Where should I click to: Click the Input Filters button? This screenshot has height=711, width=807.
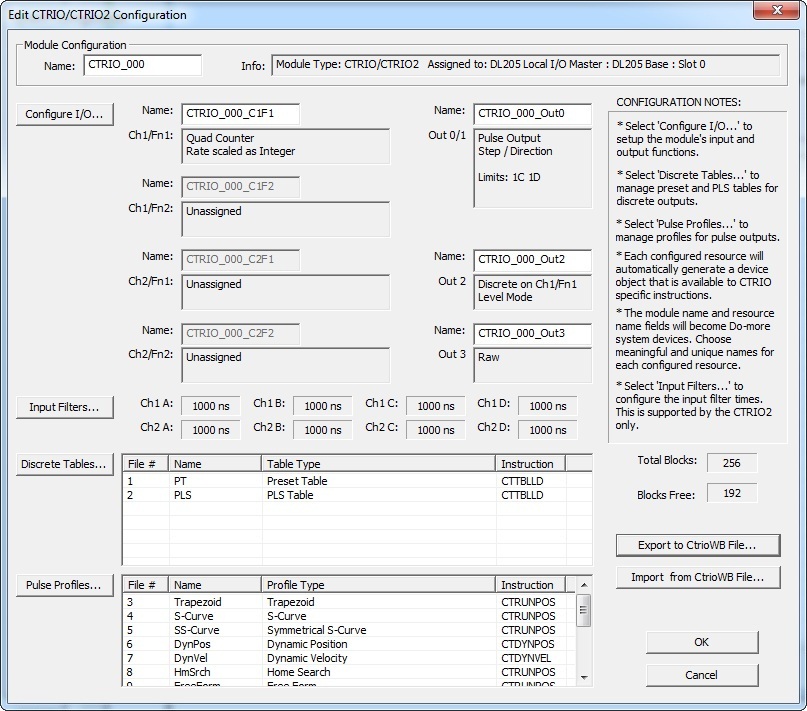(x=64, y=407)
